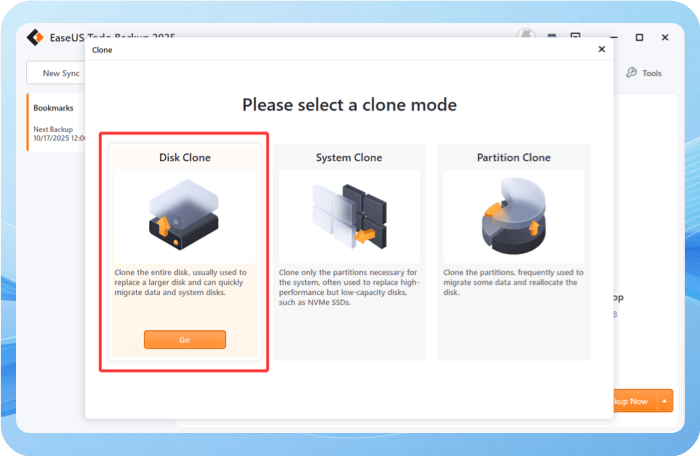The width and height of the screenshot is (700, 456).
Task: Click the user account avatar icon
Action: click(x=526, y=33)
